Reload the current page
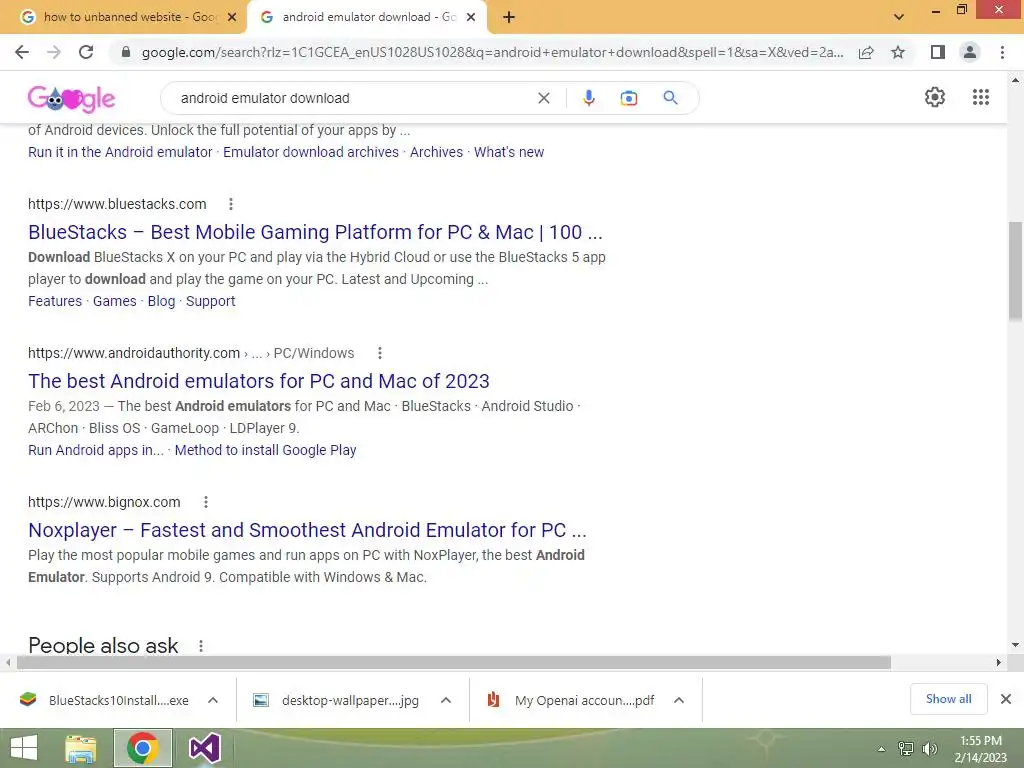1024x768 pixels. point(86,52)
